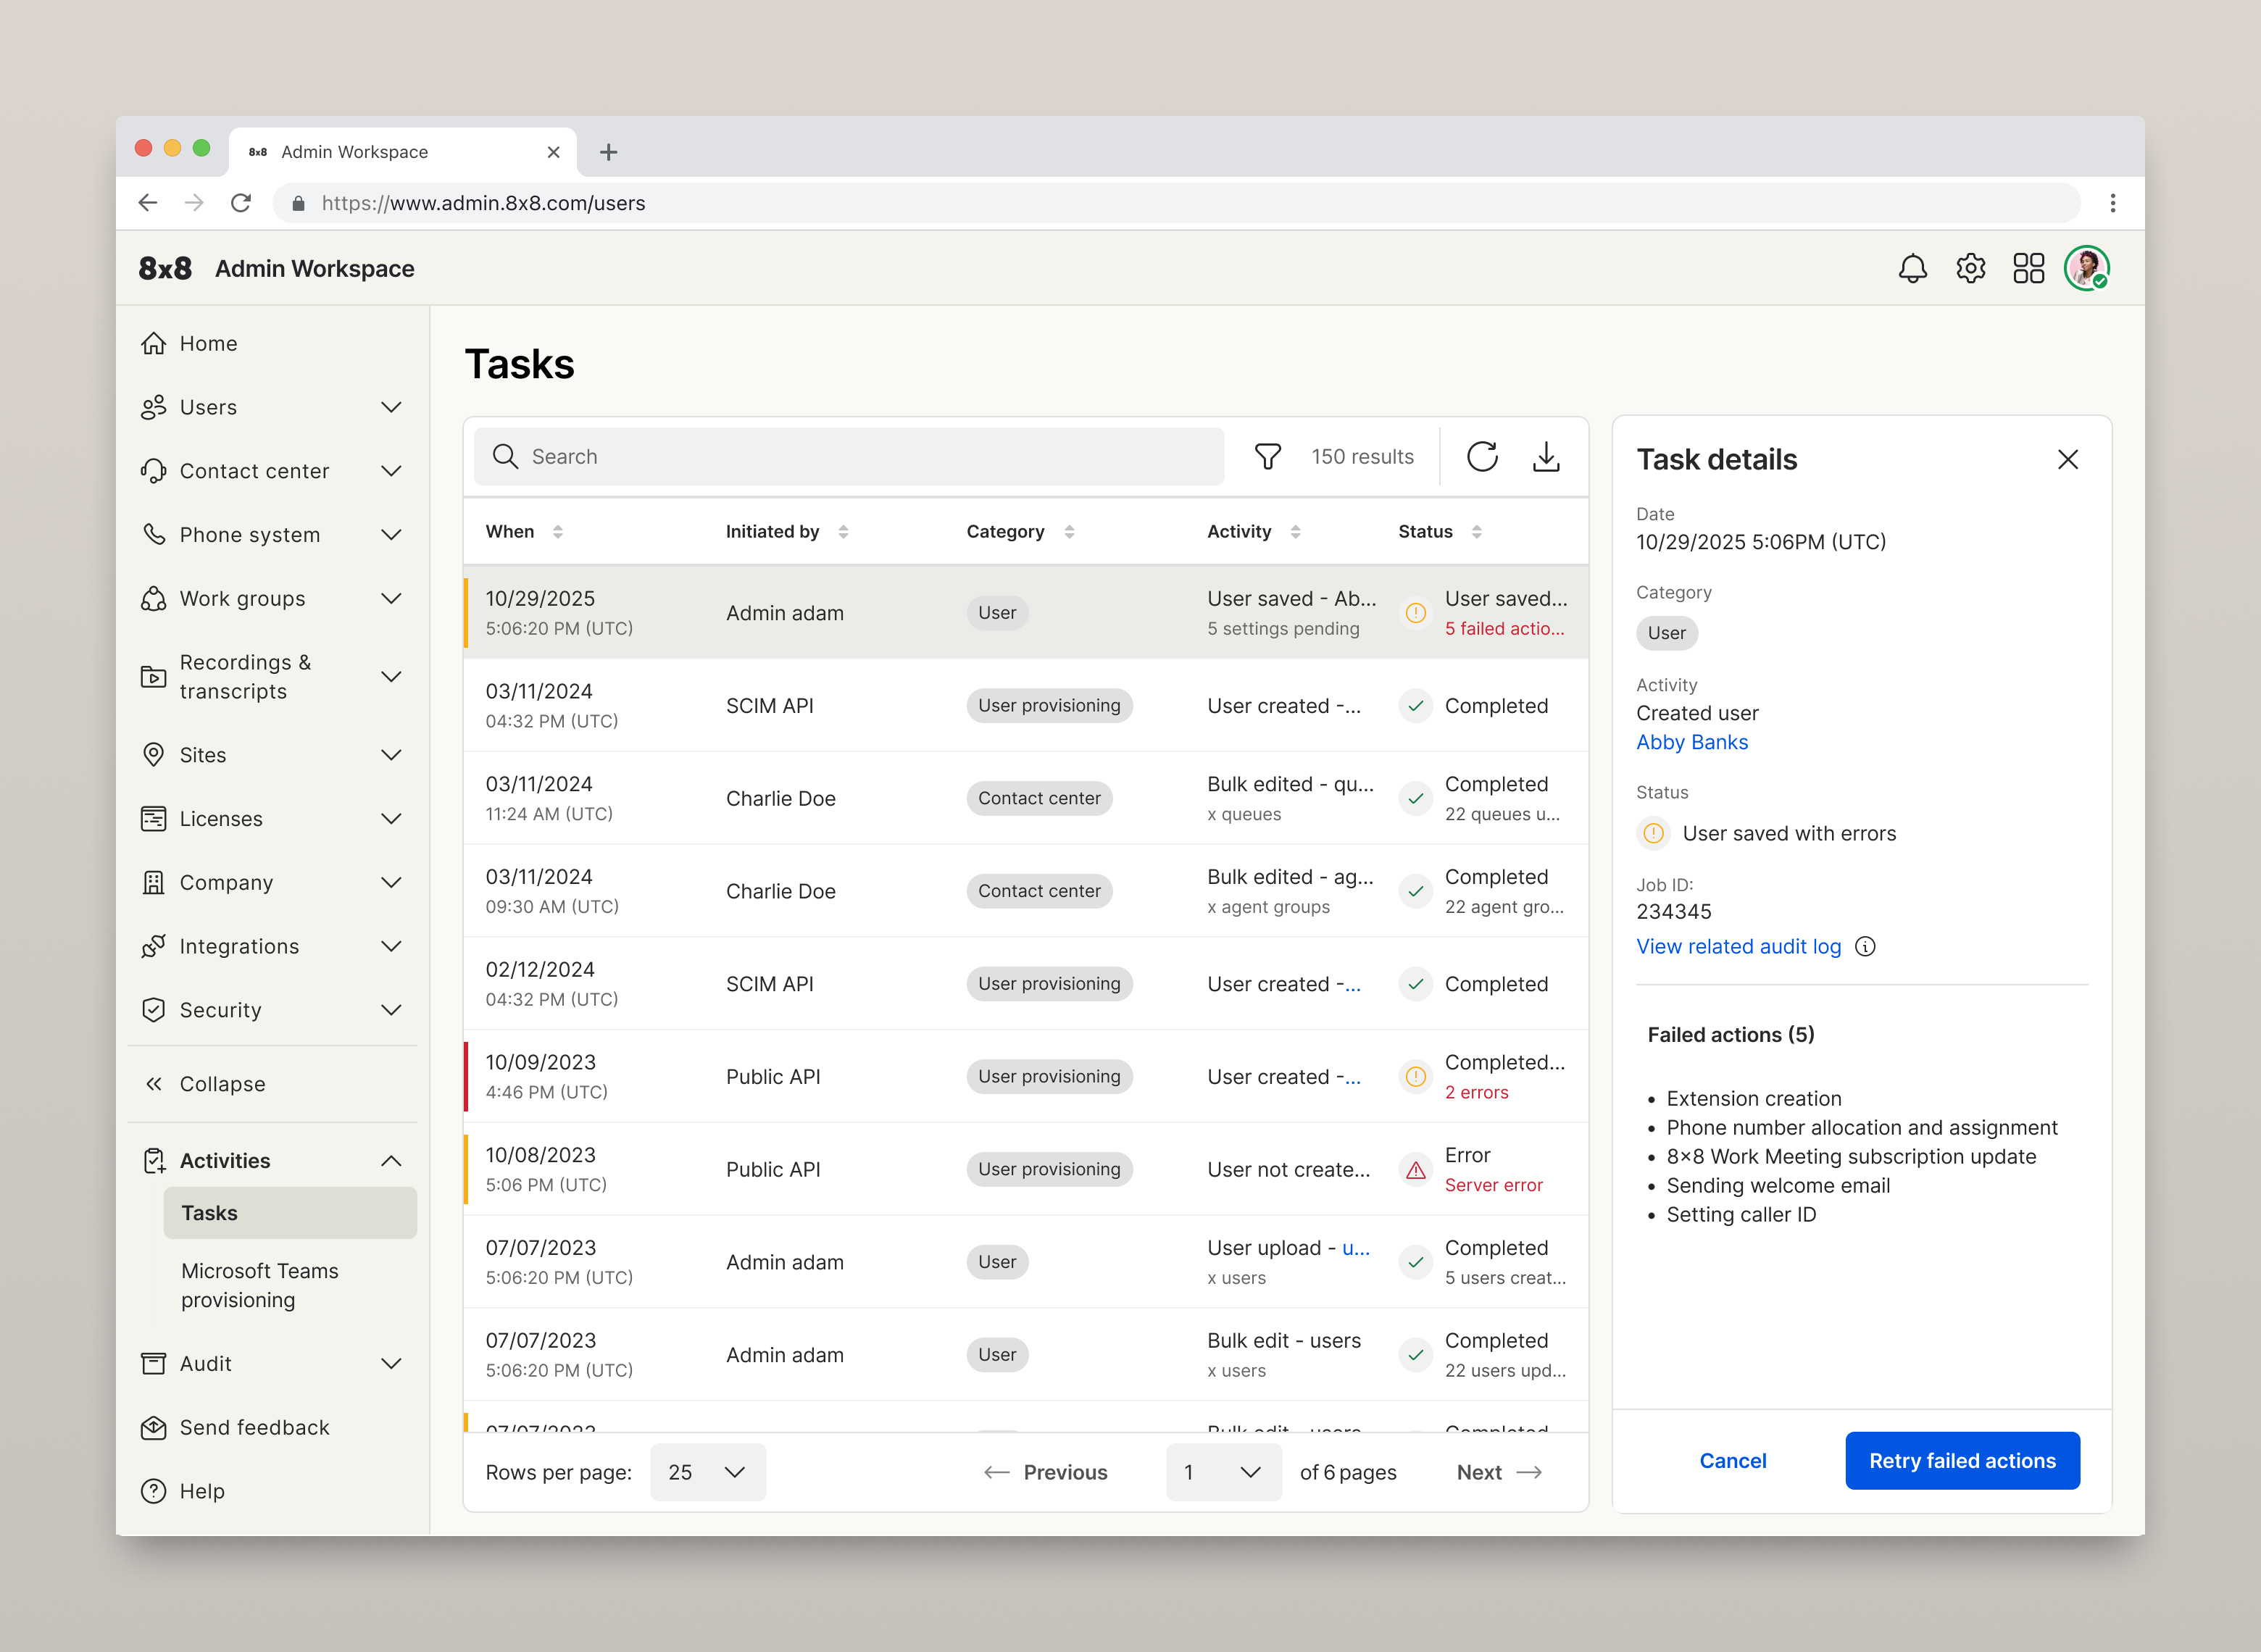Refresh the tasks list

pos(1482,457)
